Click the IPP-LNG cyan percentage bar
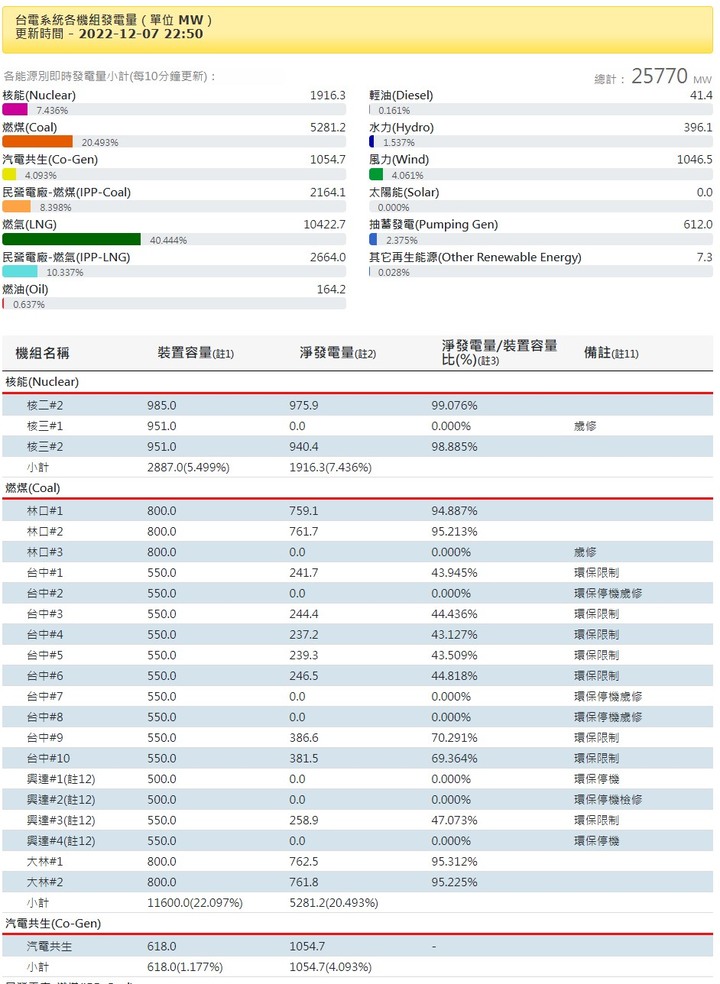Image resolution: width=720 pixels, height=984 pixels. [20, 272]
